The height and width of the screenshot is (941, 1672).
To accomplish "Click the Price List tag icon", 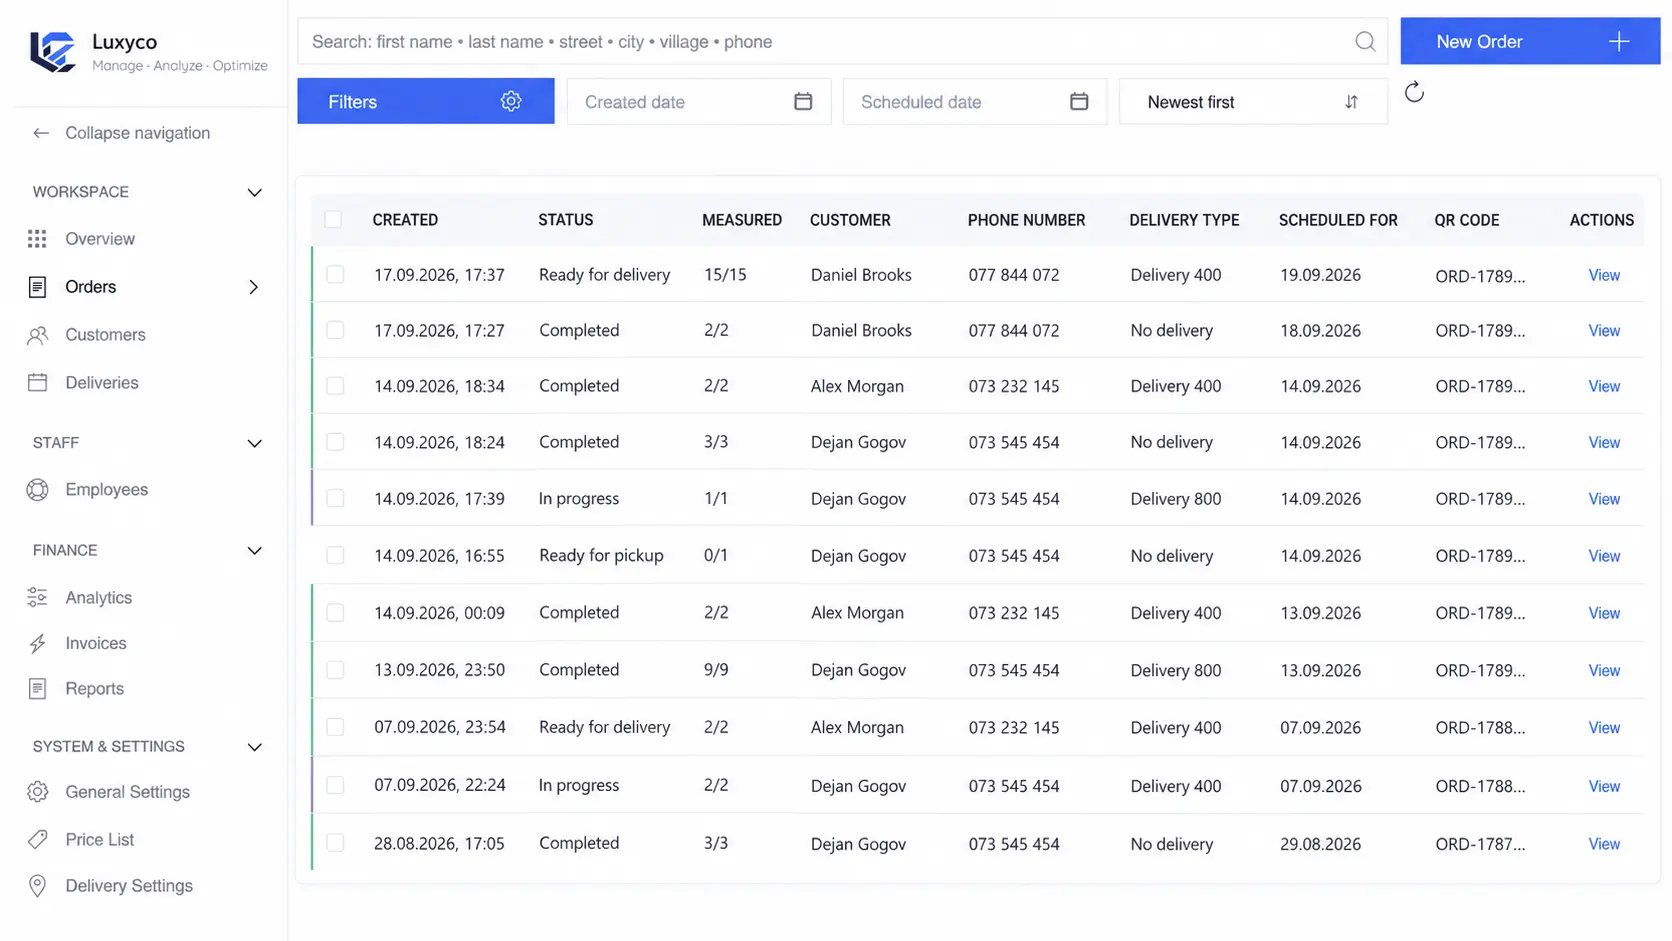I will click(37, 839).
